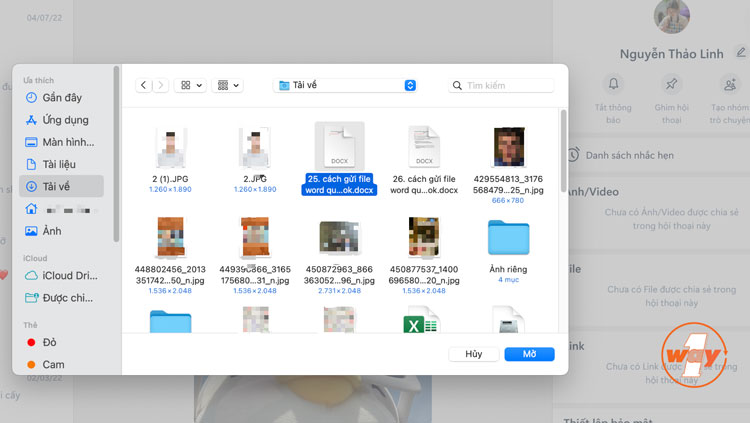Select Tài liệu in the sidebar
The height and width of the screenshot is (423, 750).
(x=62, y=164)
